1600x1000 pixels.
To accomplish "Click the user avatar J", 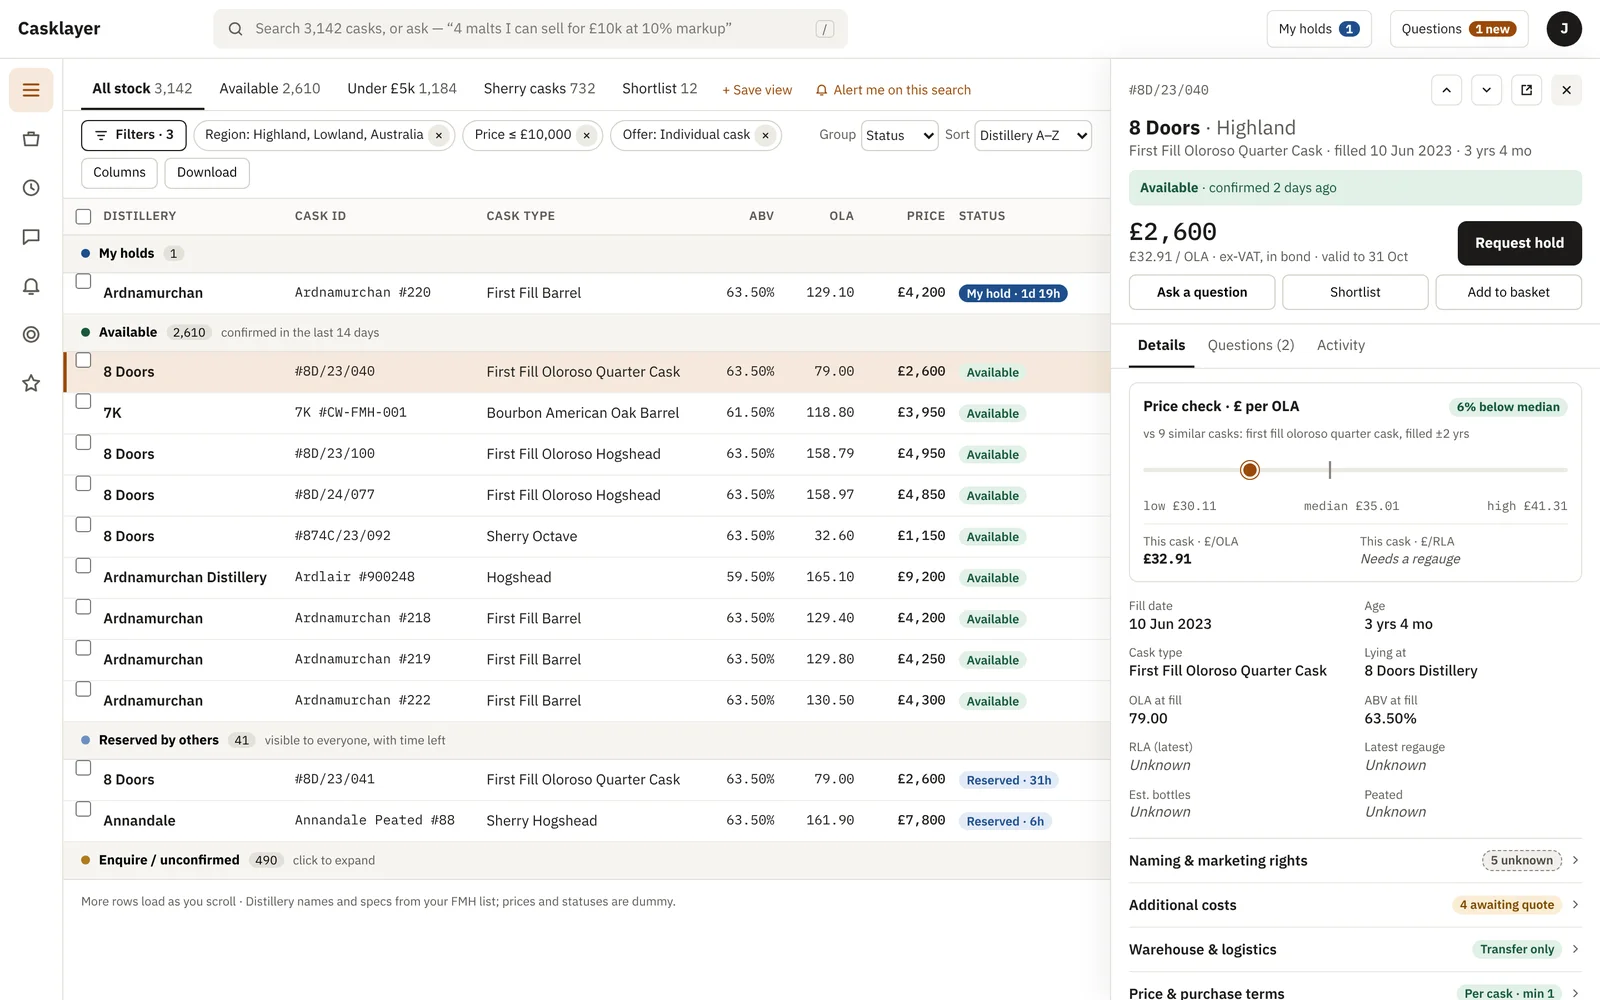I will tap(1564, 29).
